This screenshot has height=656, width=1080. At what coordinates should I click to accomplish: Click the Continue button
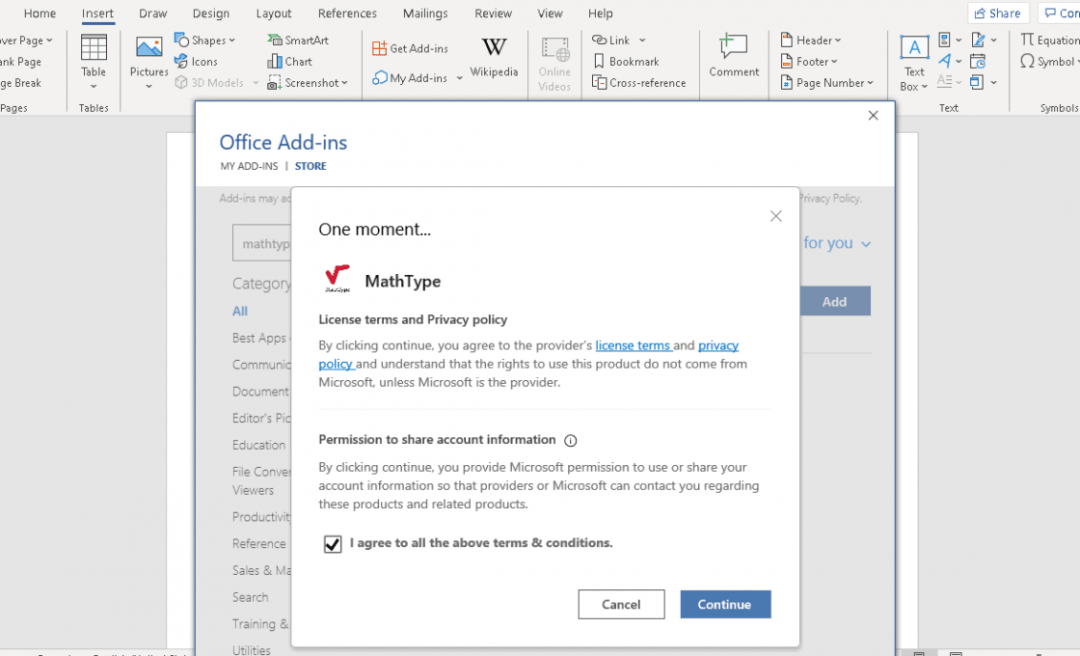(725, 604)
